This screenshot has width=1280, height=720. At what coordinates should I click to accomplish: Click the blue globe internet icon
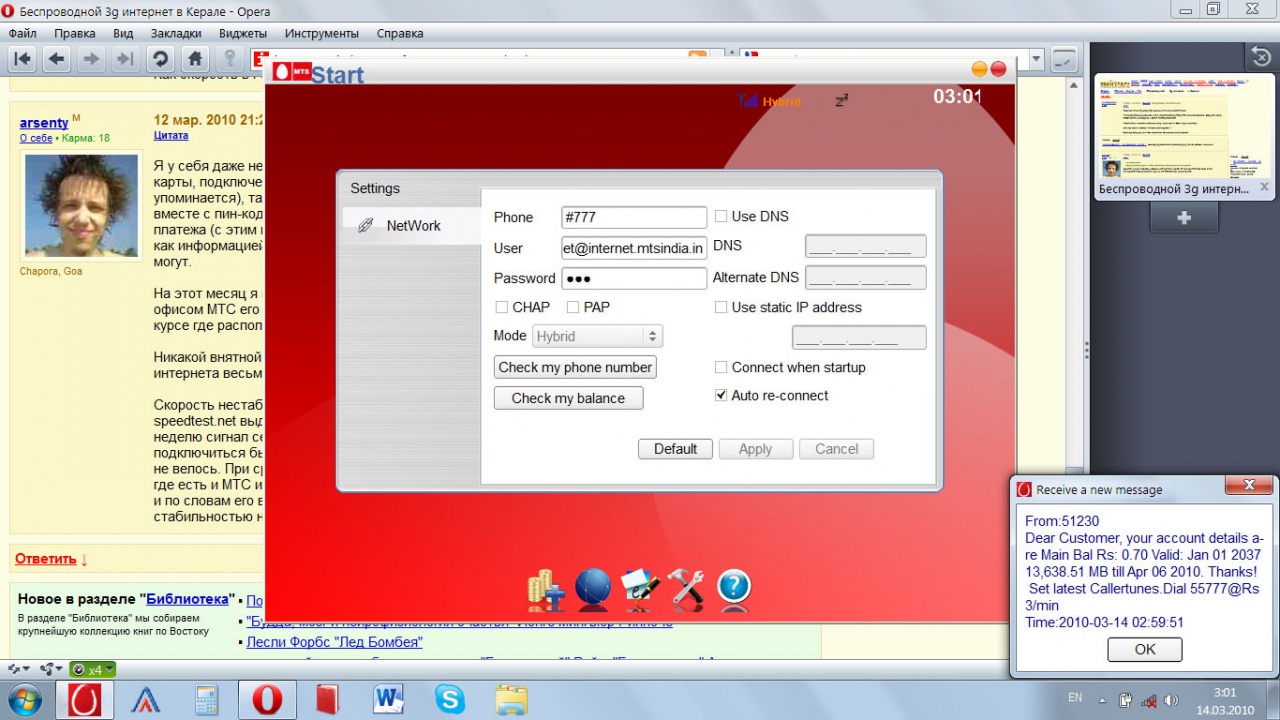(x=593, y=588)
